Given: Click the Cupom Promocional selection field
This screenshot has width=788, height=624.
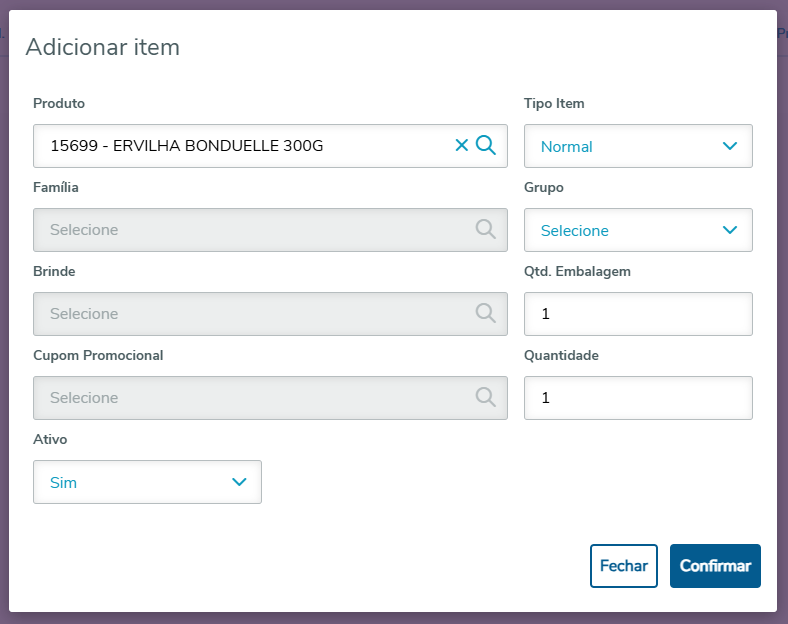Looking at the screenshot, I should (x=250, y=398).
